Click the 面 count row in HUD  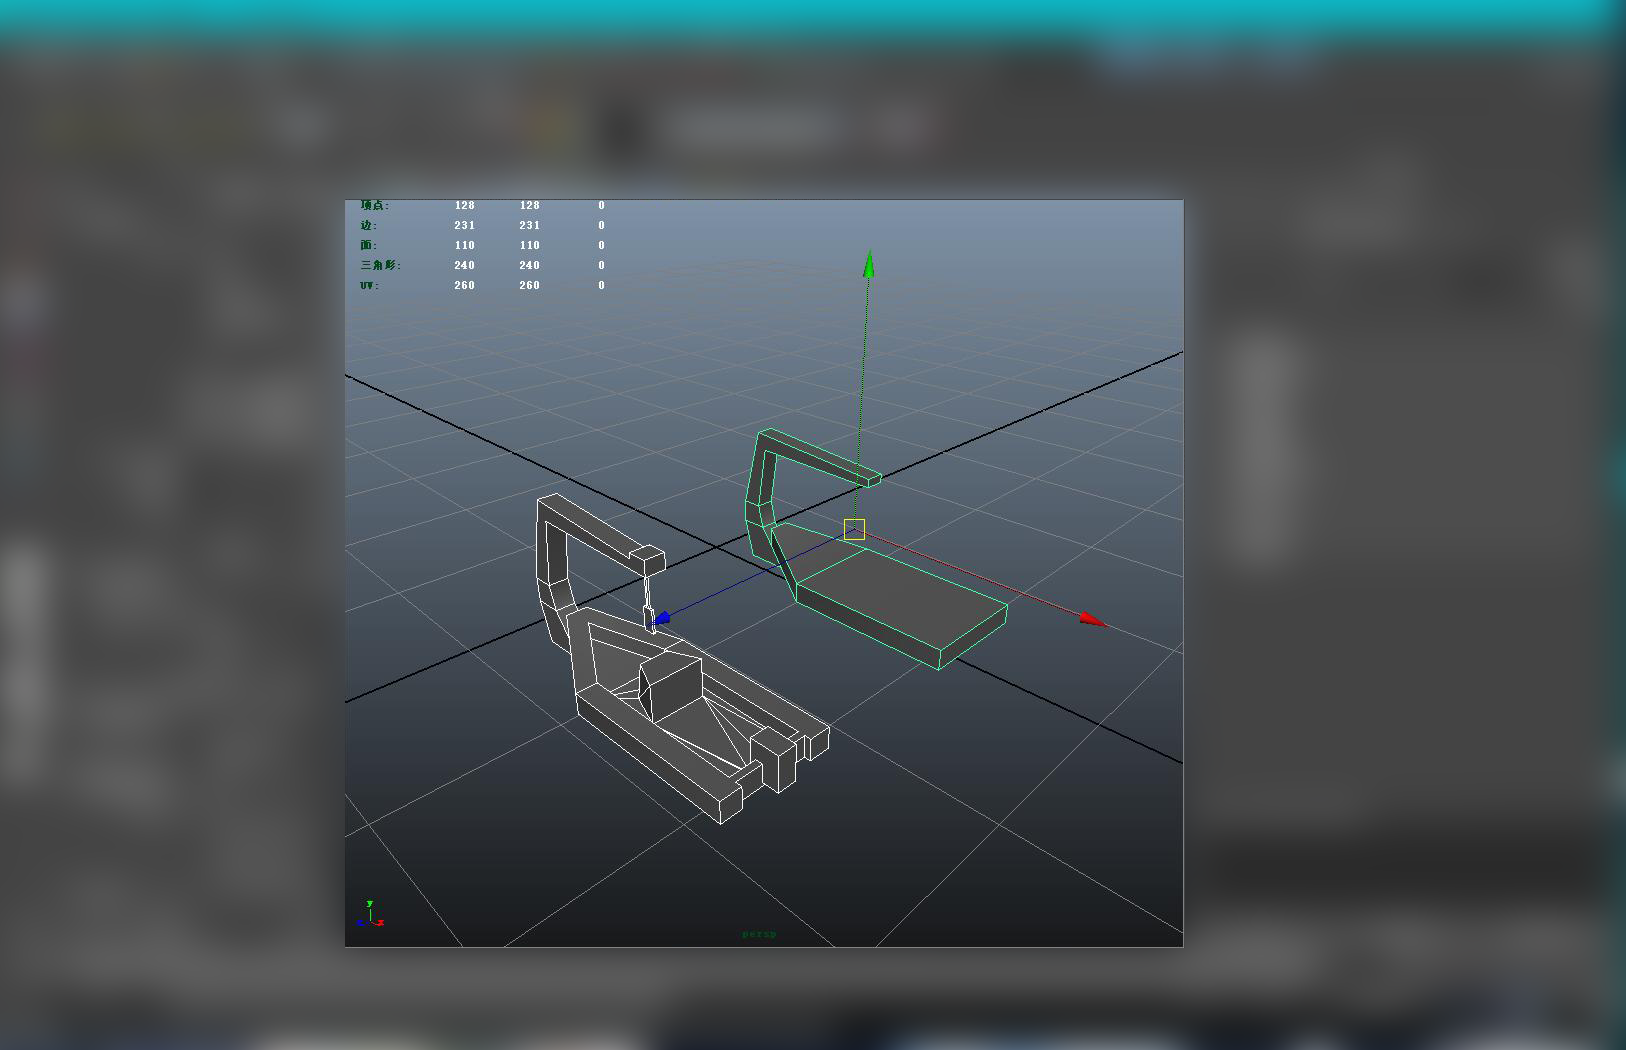[x=482, y=245]
